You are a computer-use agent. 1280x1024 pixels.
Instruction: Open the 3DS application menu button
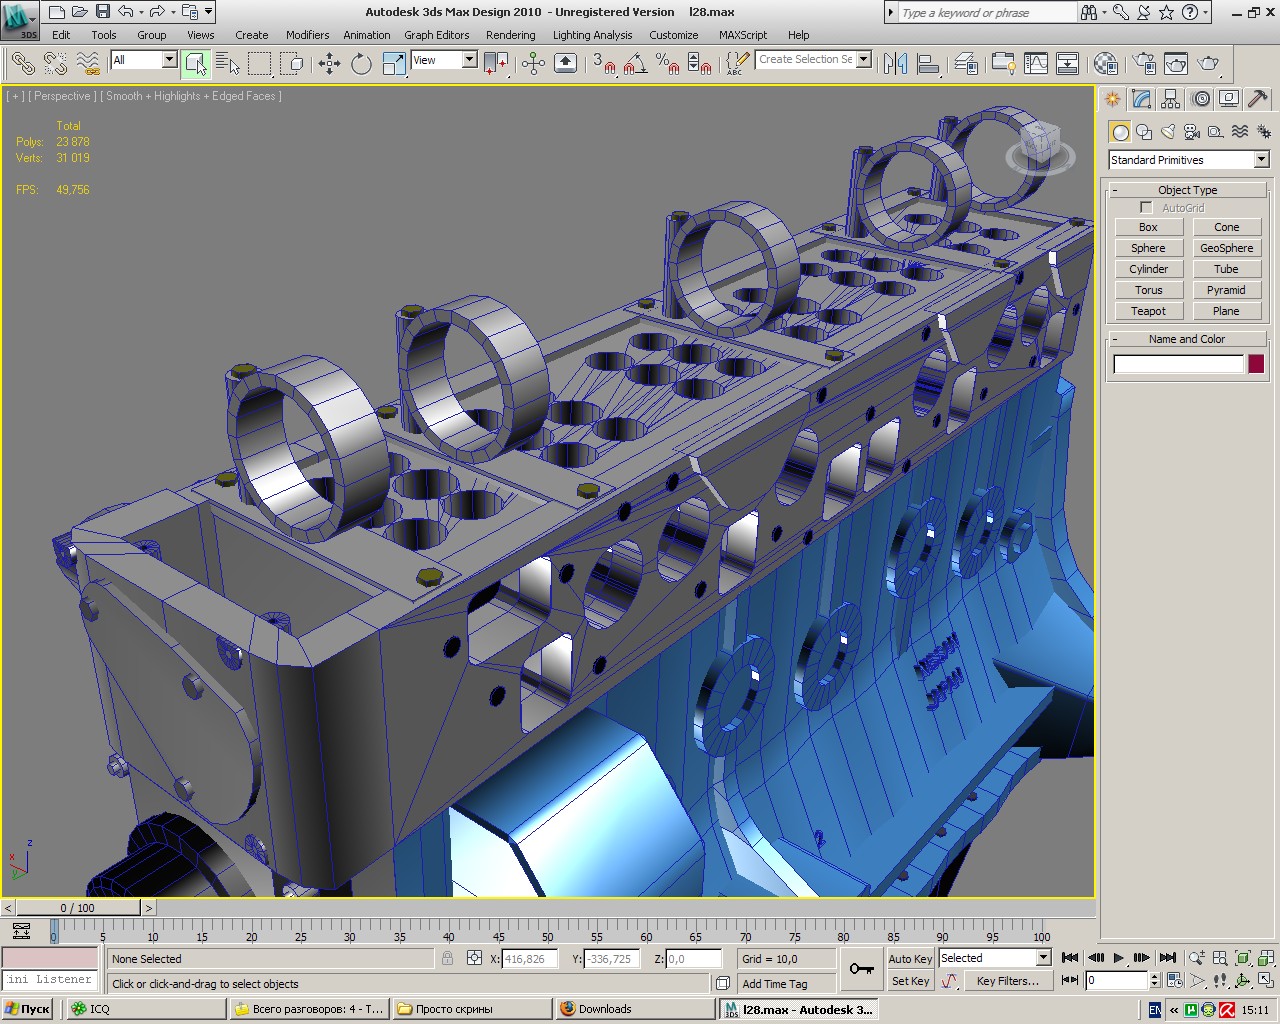[x=20, y=19]
